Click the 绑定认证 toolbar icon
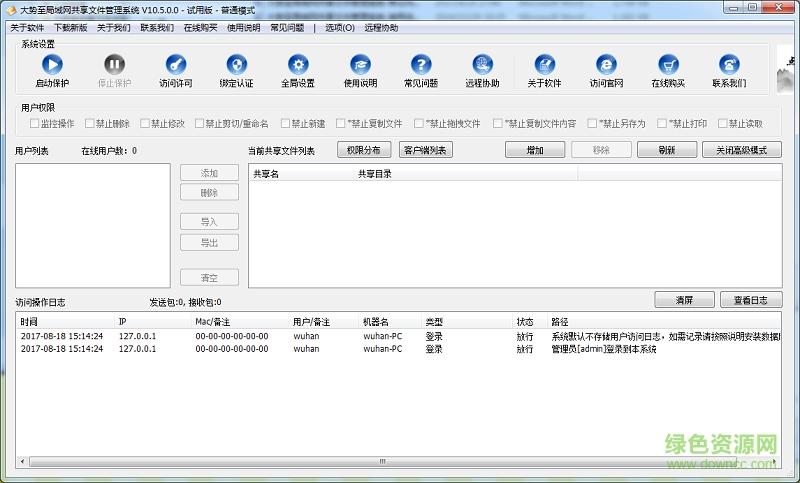 pyautogui.click(x=236, y=65)
